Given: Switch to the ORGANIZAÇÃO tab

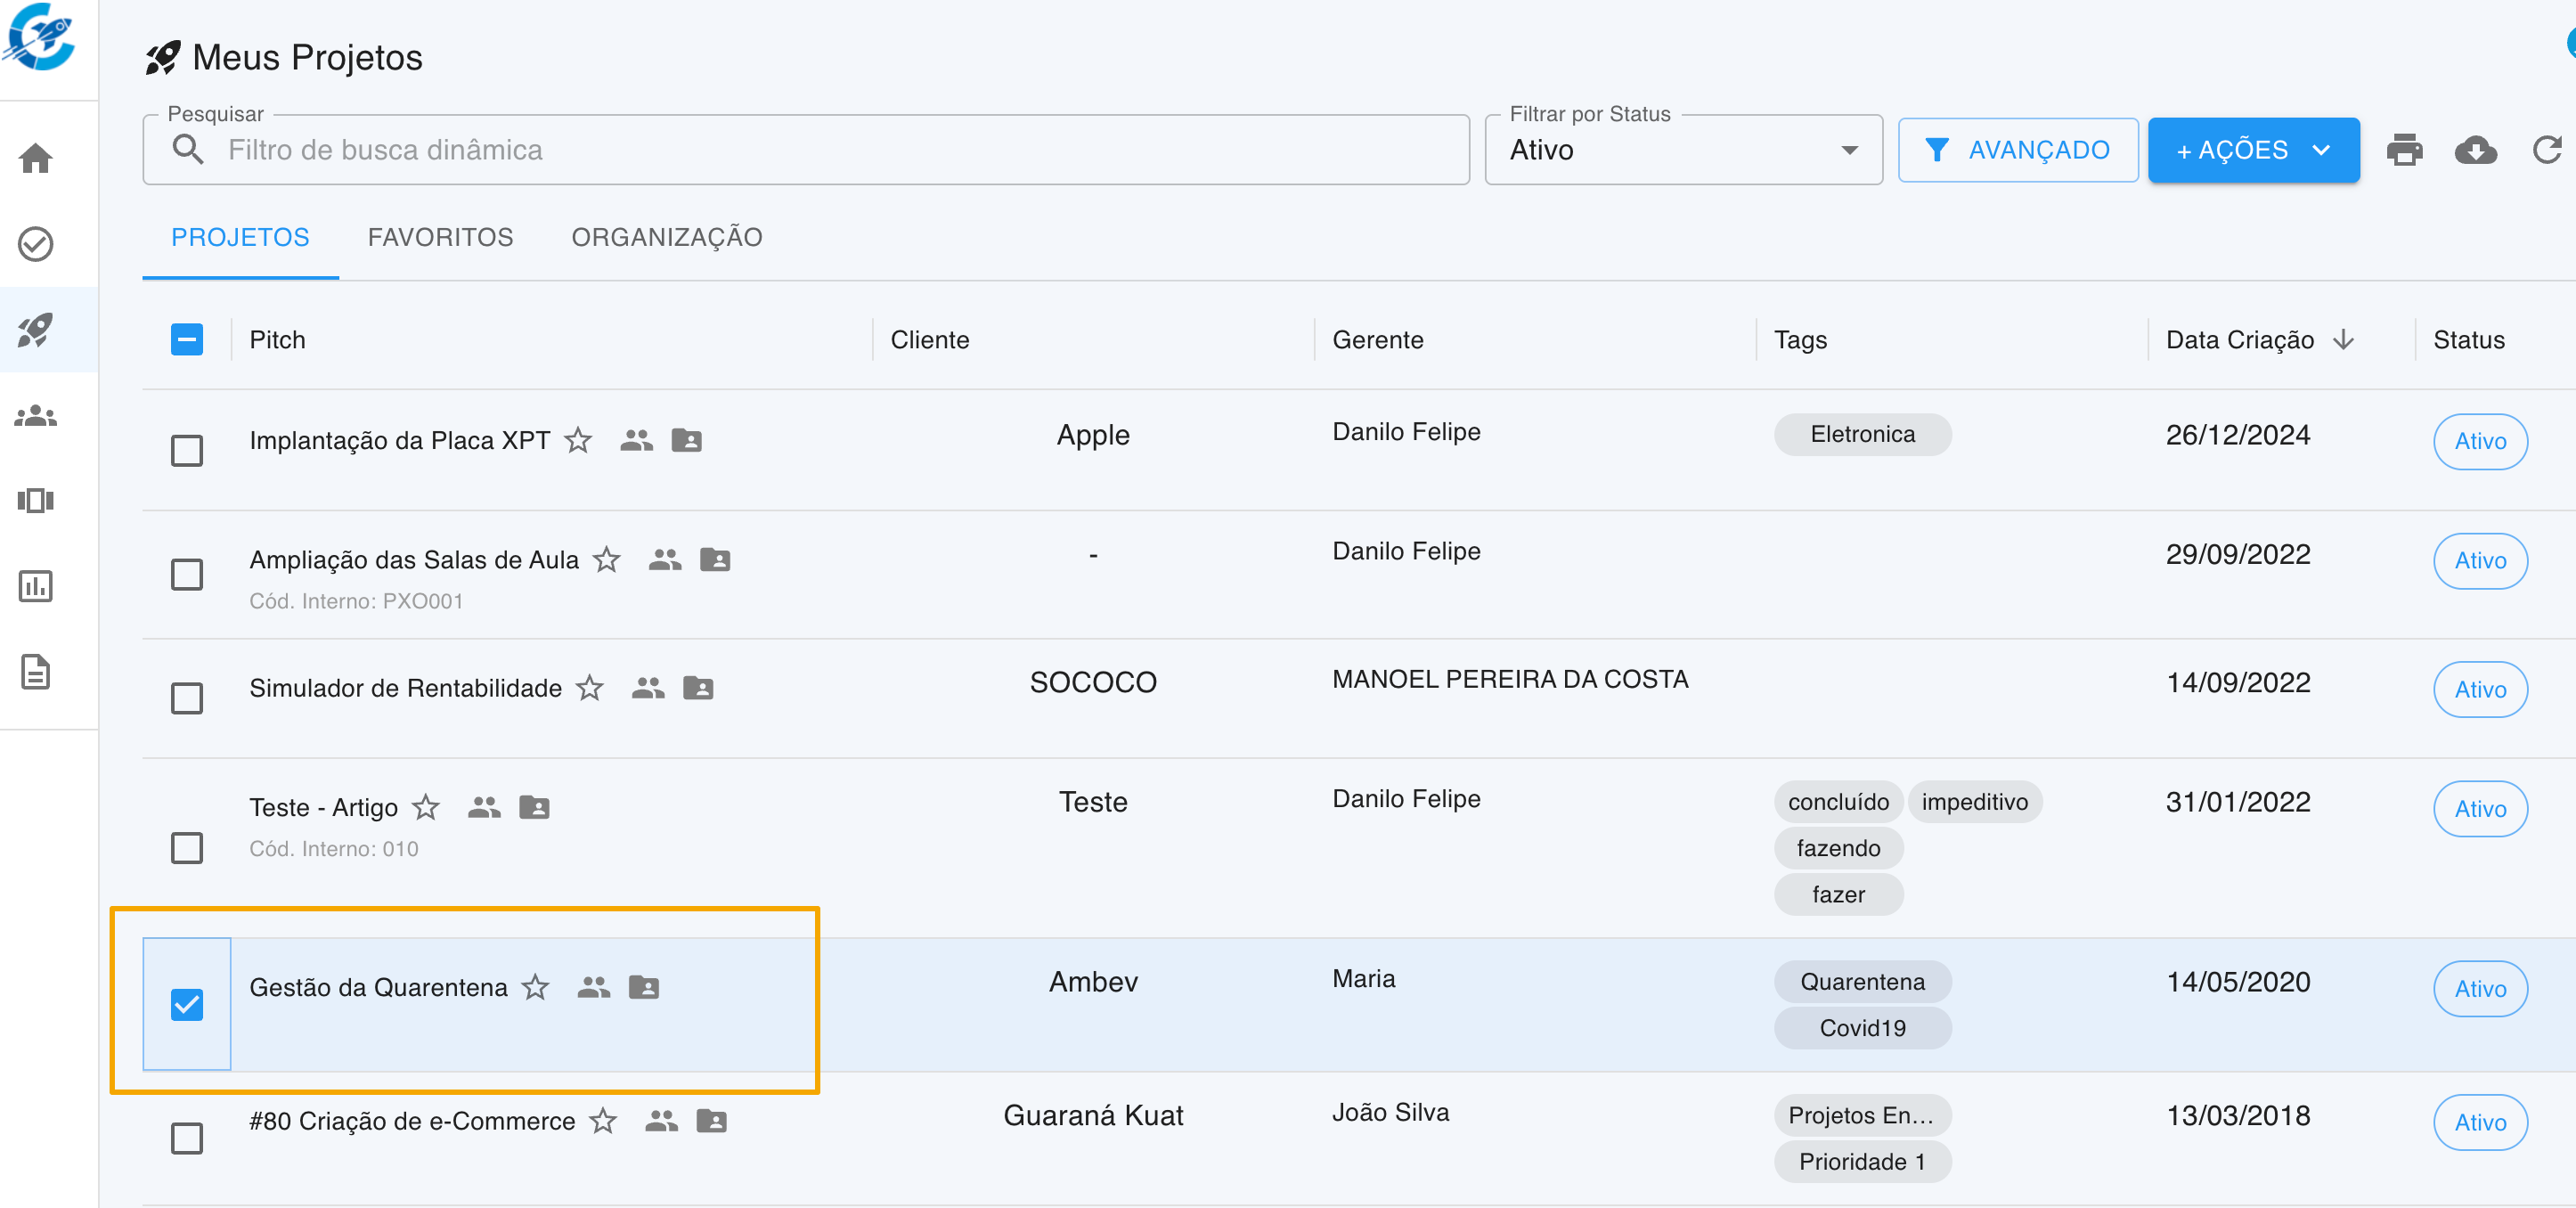Looking at the screenshot, I should [x=666, y=237].
